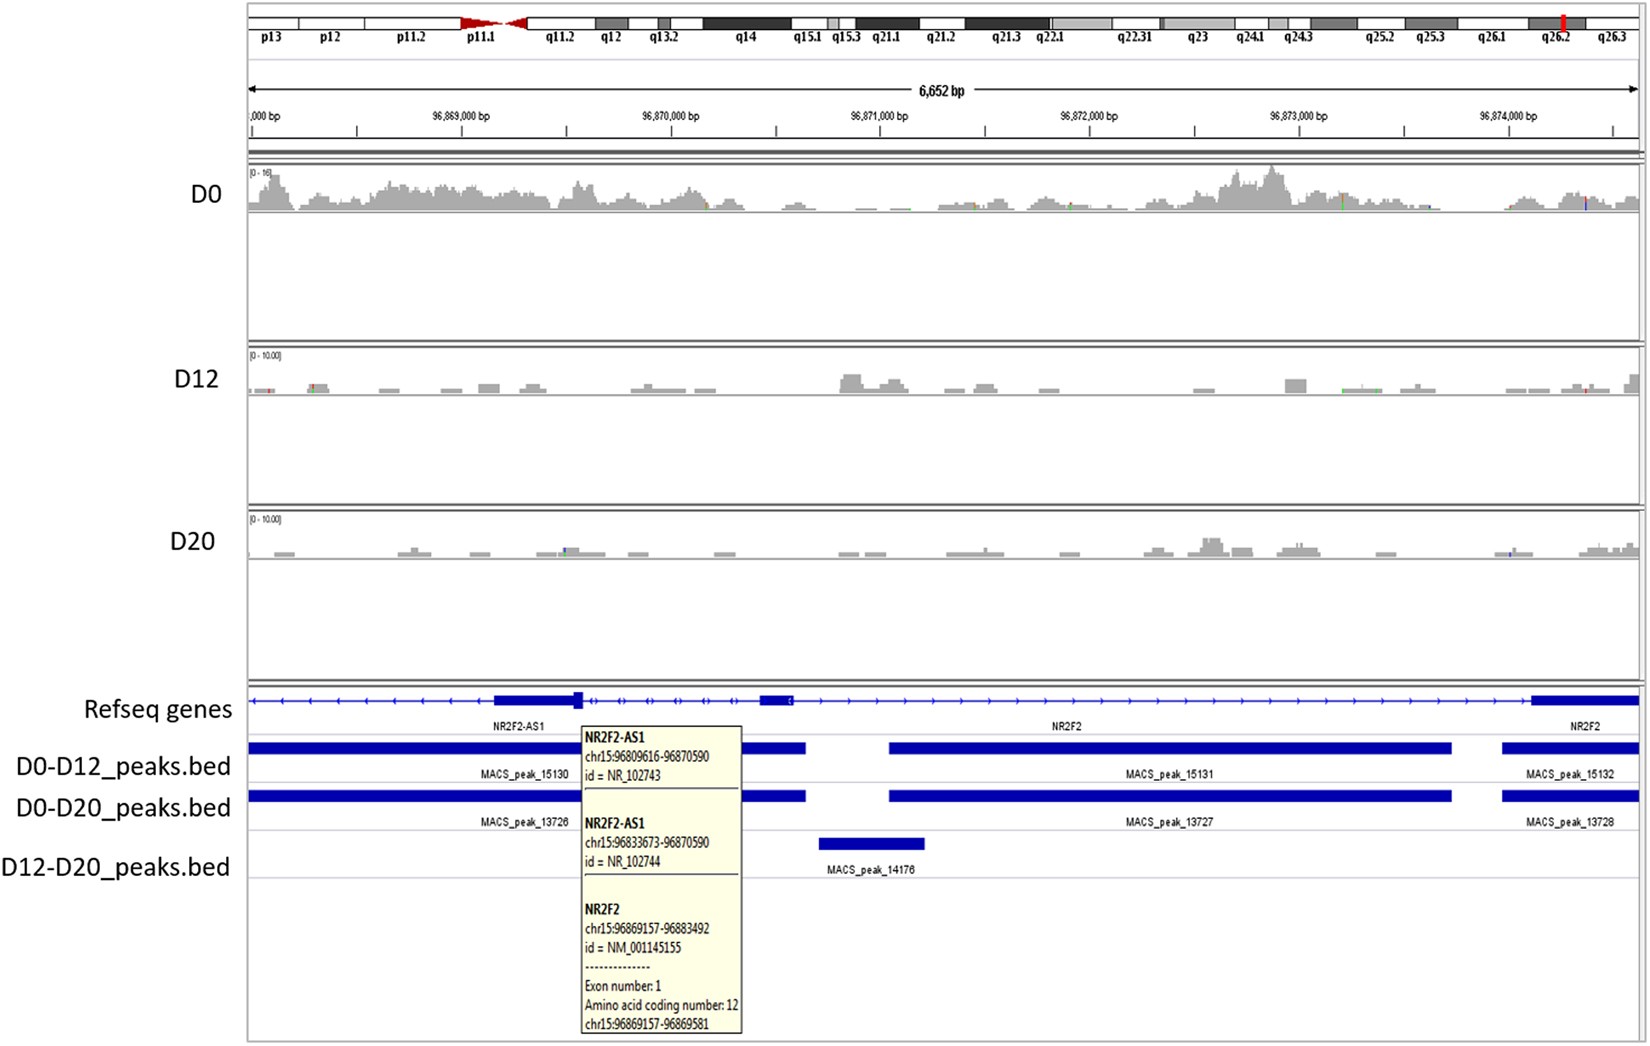Select the D20 track name
The height and width of the screenshot is (1046, 1650).
tap(192, 542)
